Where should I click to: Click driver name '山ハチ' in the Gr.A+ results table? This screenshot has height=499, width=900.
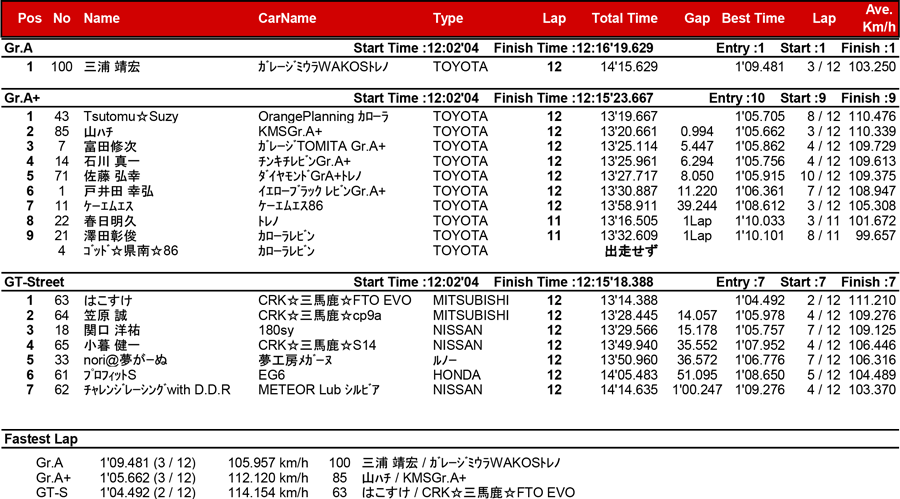[99, 131]
